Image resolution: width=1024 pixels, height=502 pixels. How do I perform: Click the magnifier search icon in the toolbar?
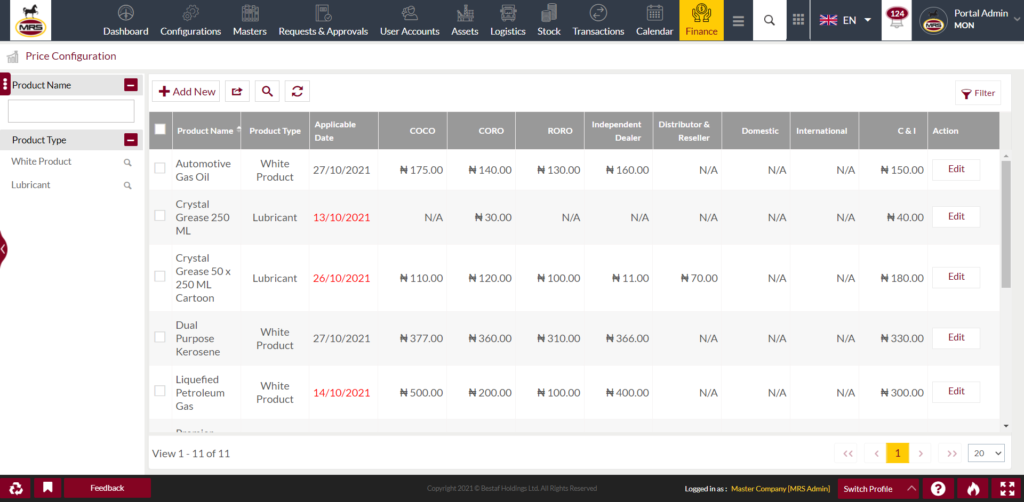[267, 91]
